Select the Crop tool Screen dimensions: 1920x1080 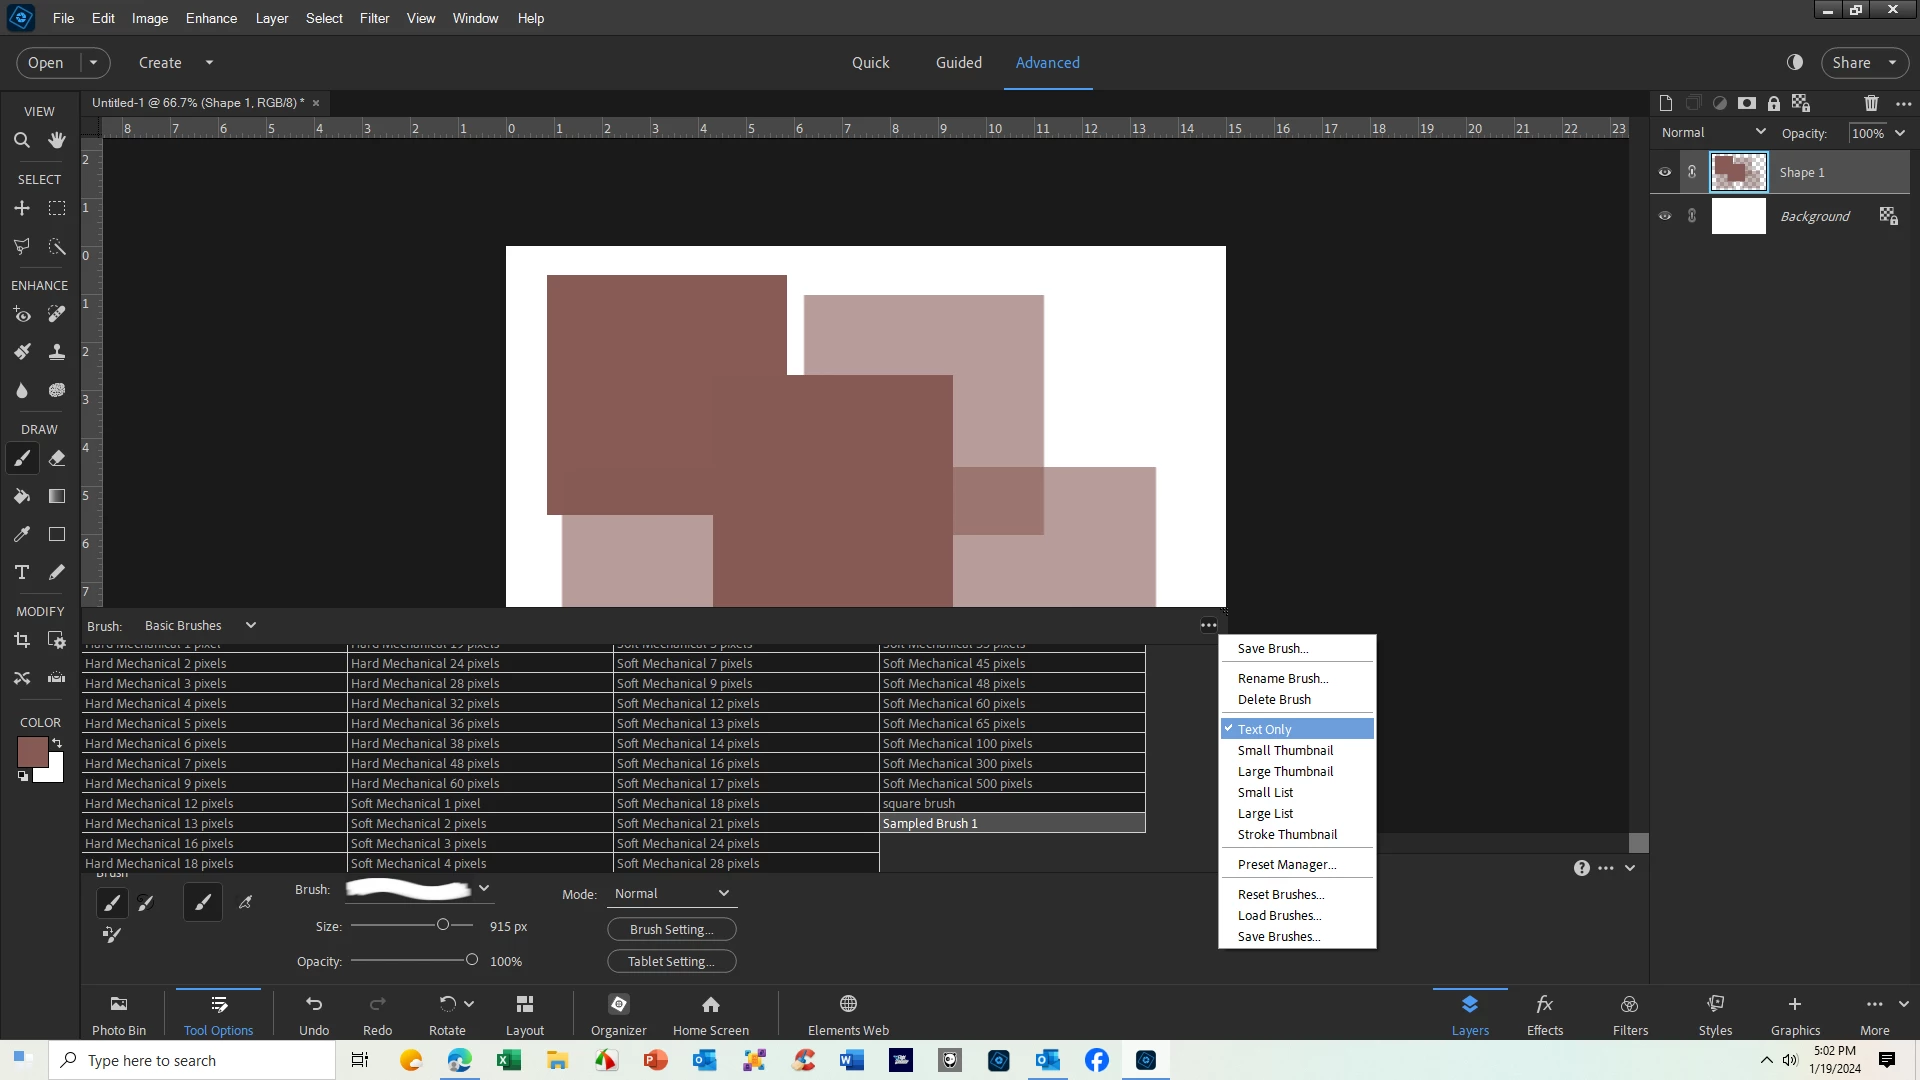pyautogui.click(x=21, y=641)
